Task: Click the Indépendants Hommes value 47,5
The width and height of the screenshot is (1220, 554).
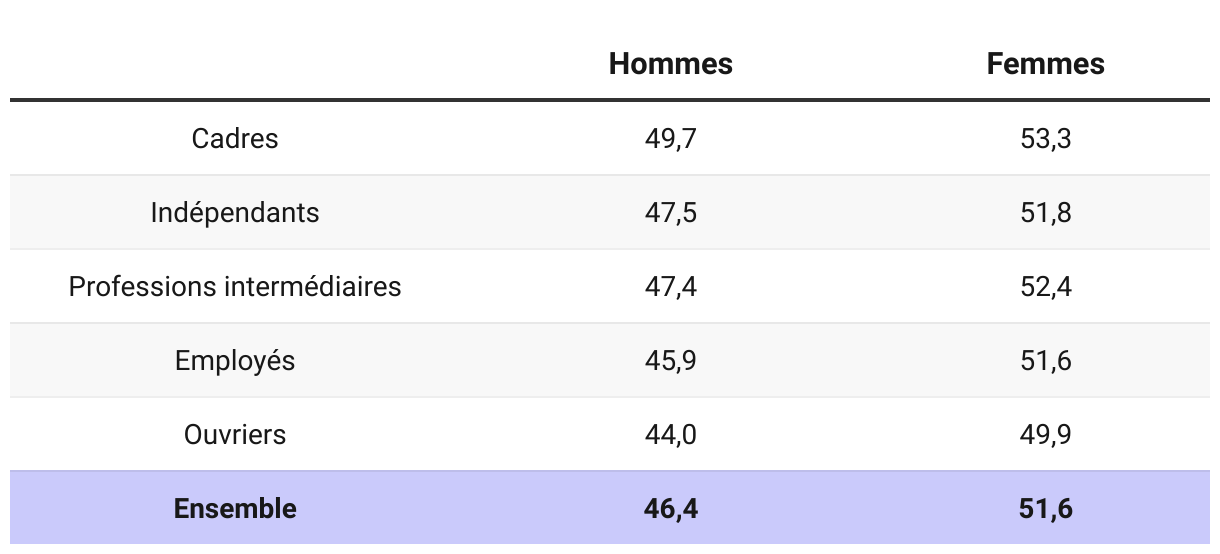Action: 670,212
